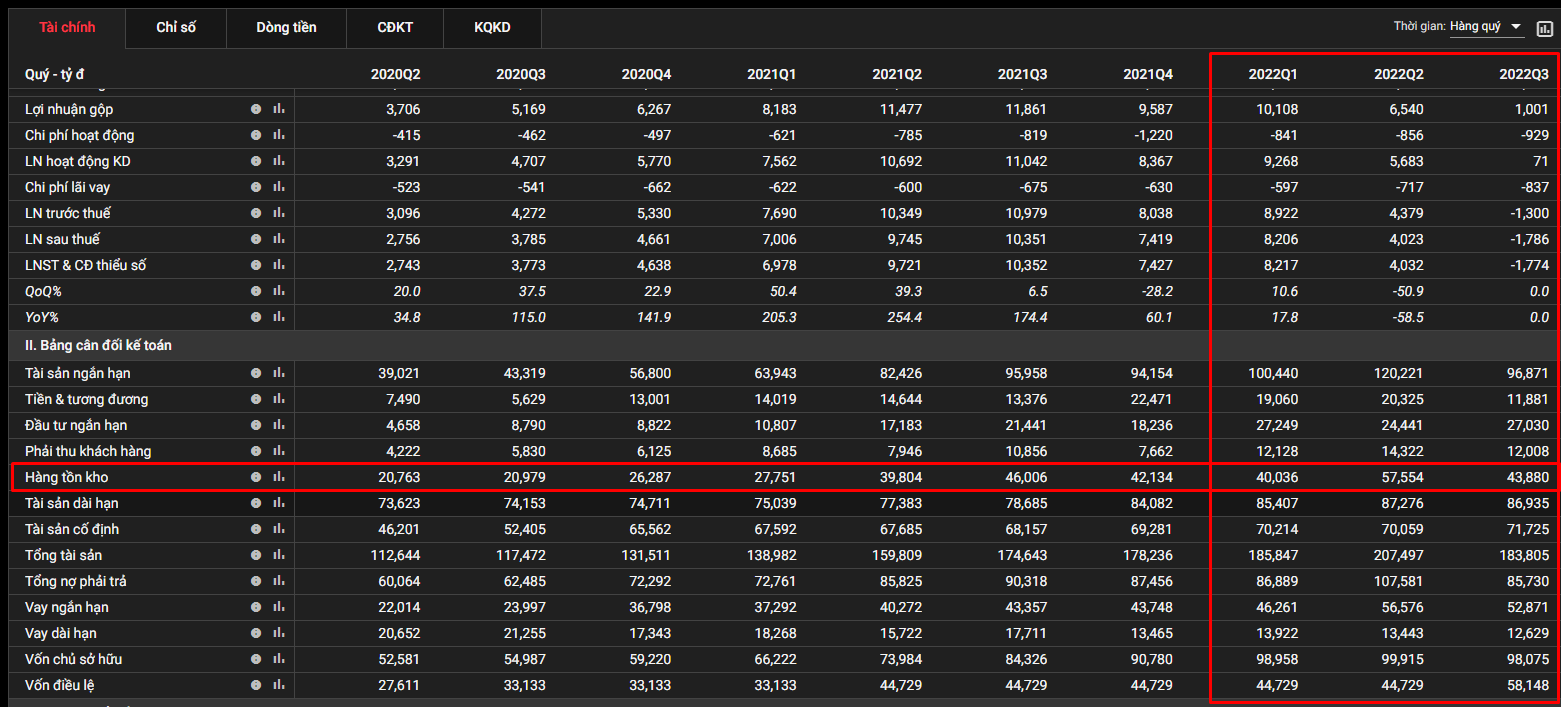Go to the KQKD tab

492,28
